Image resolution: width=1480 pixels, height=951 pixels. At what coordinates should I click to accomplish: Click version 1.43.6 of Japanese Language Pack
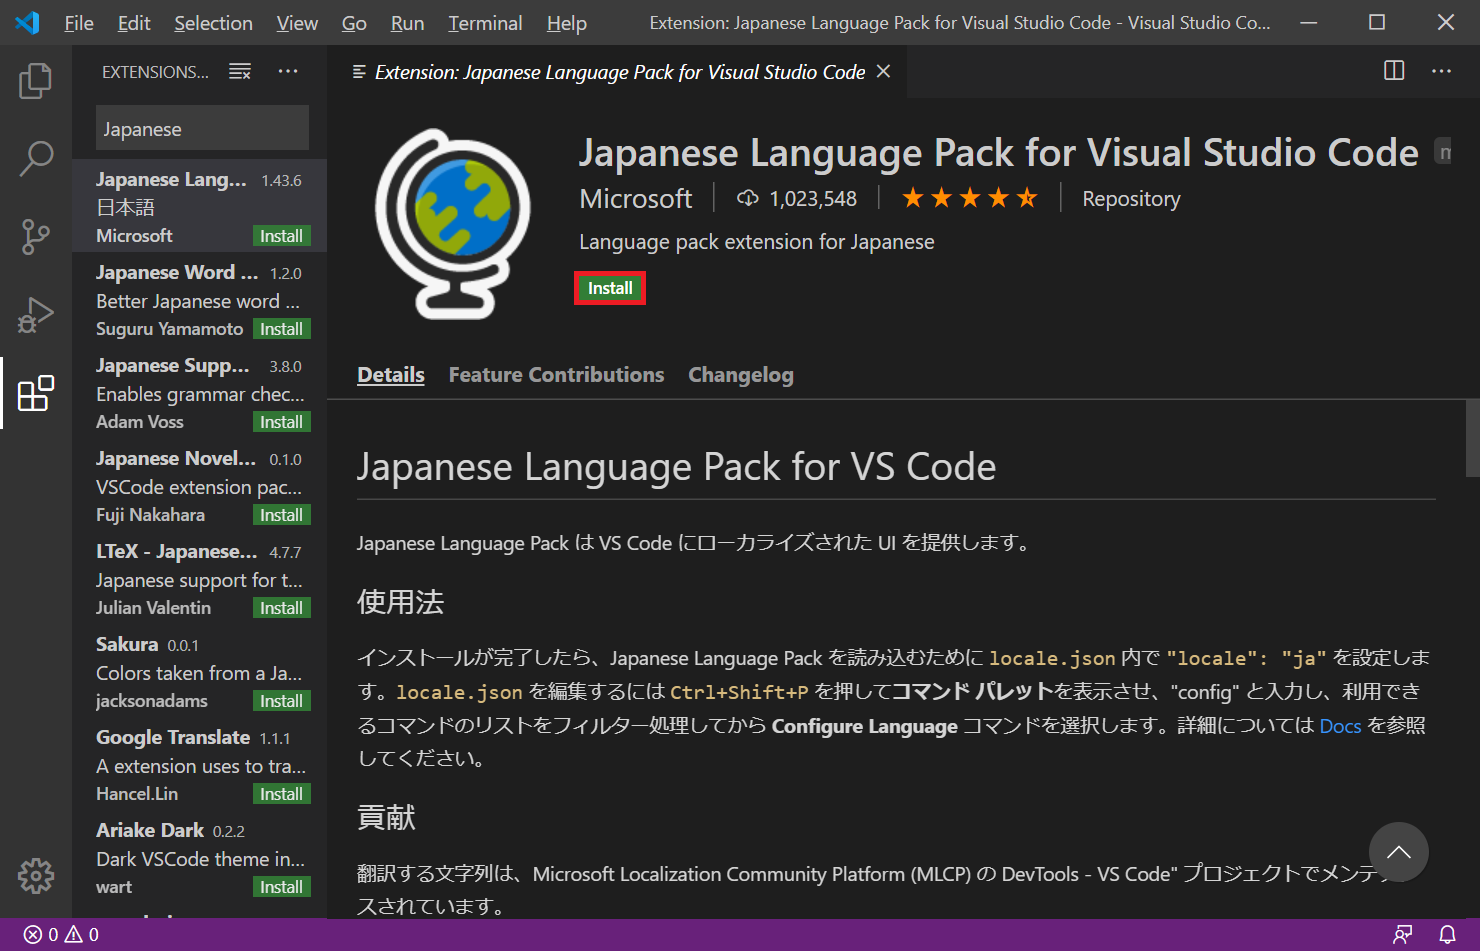click(281, 181)
